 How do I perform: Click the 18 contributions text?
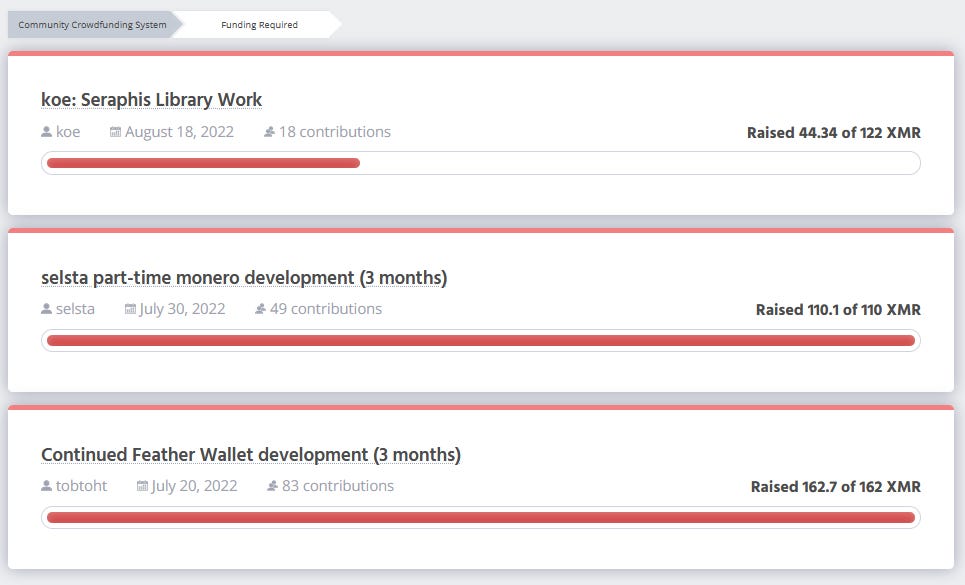(335, 132)
